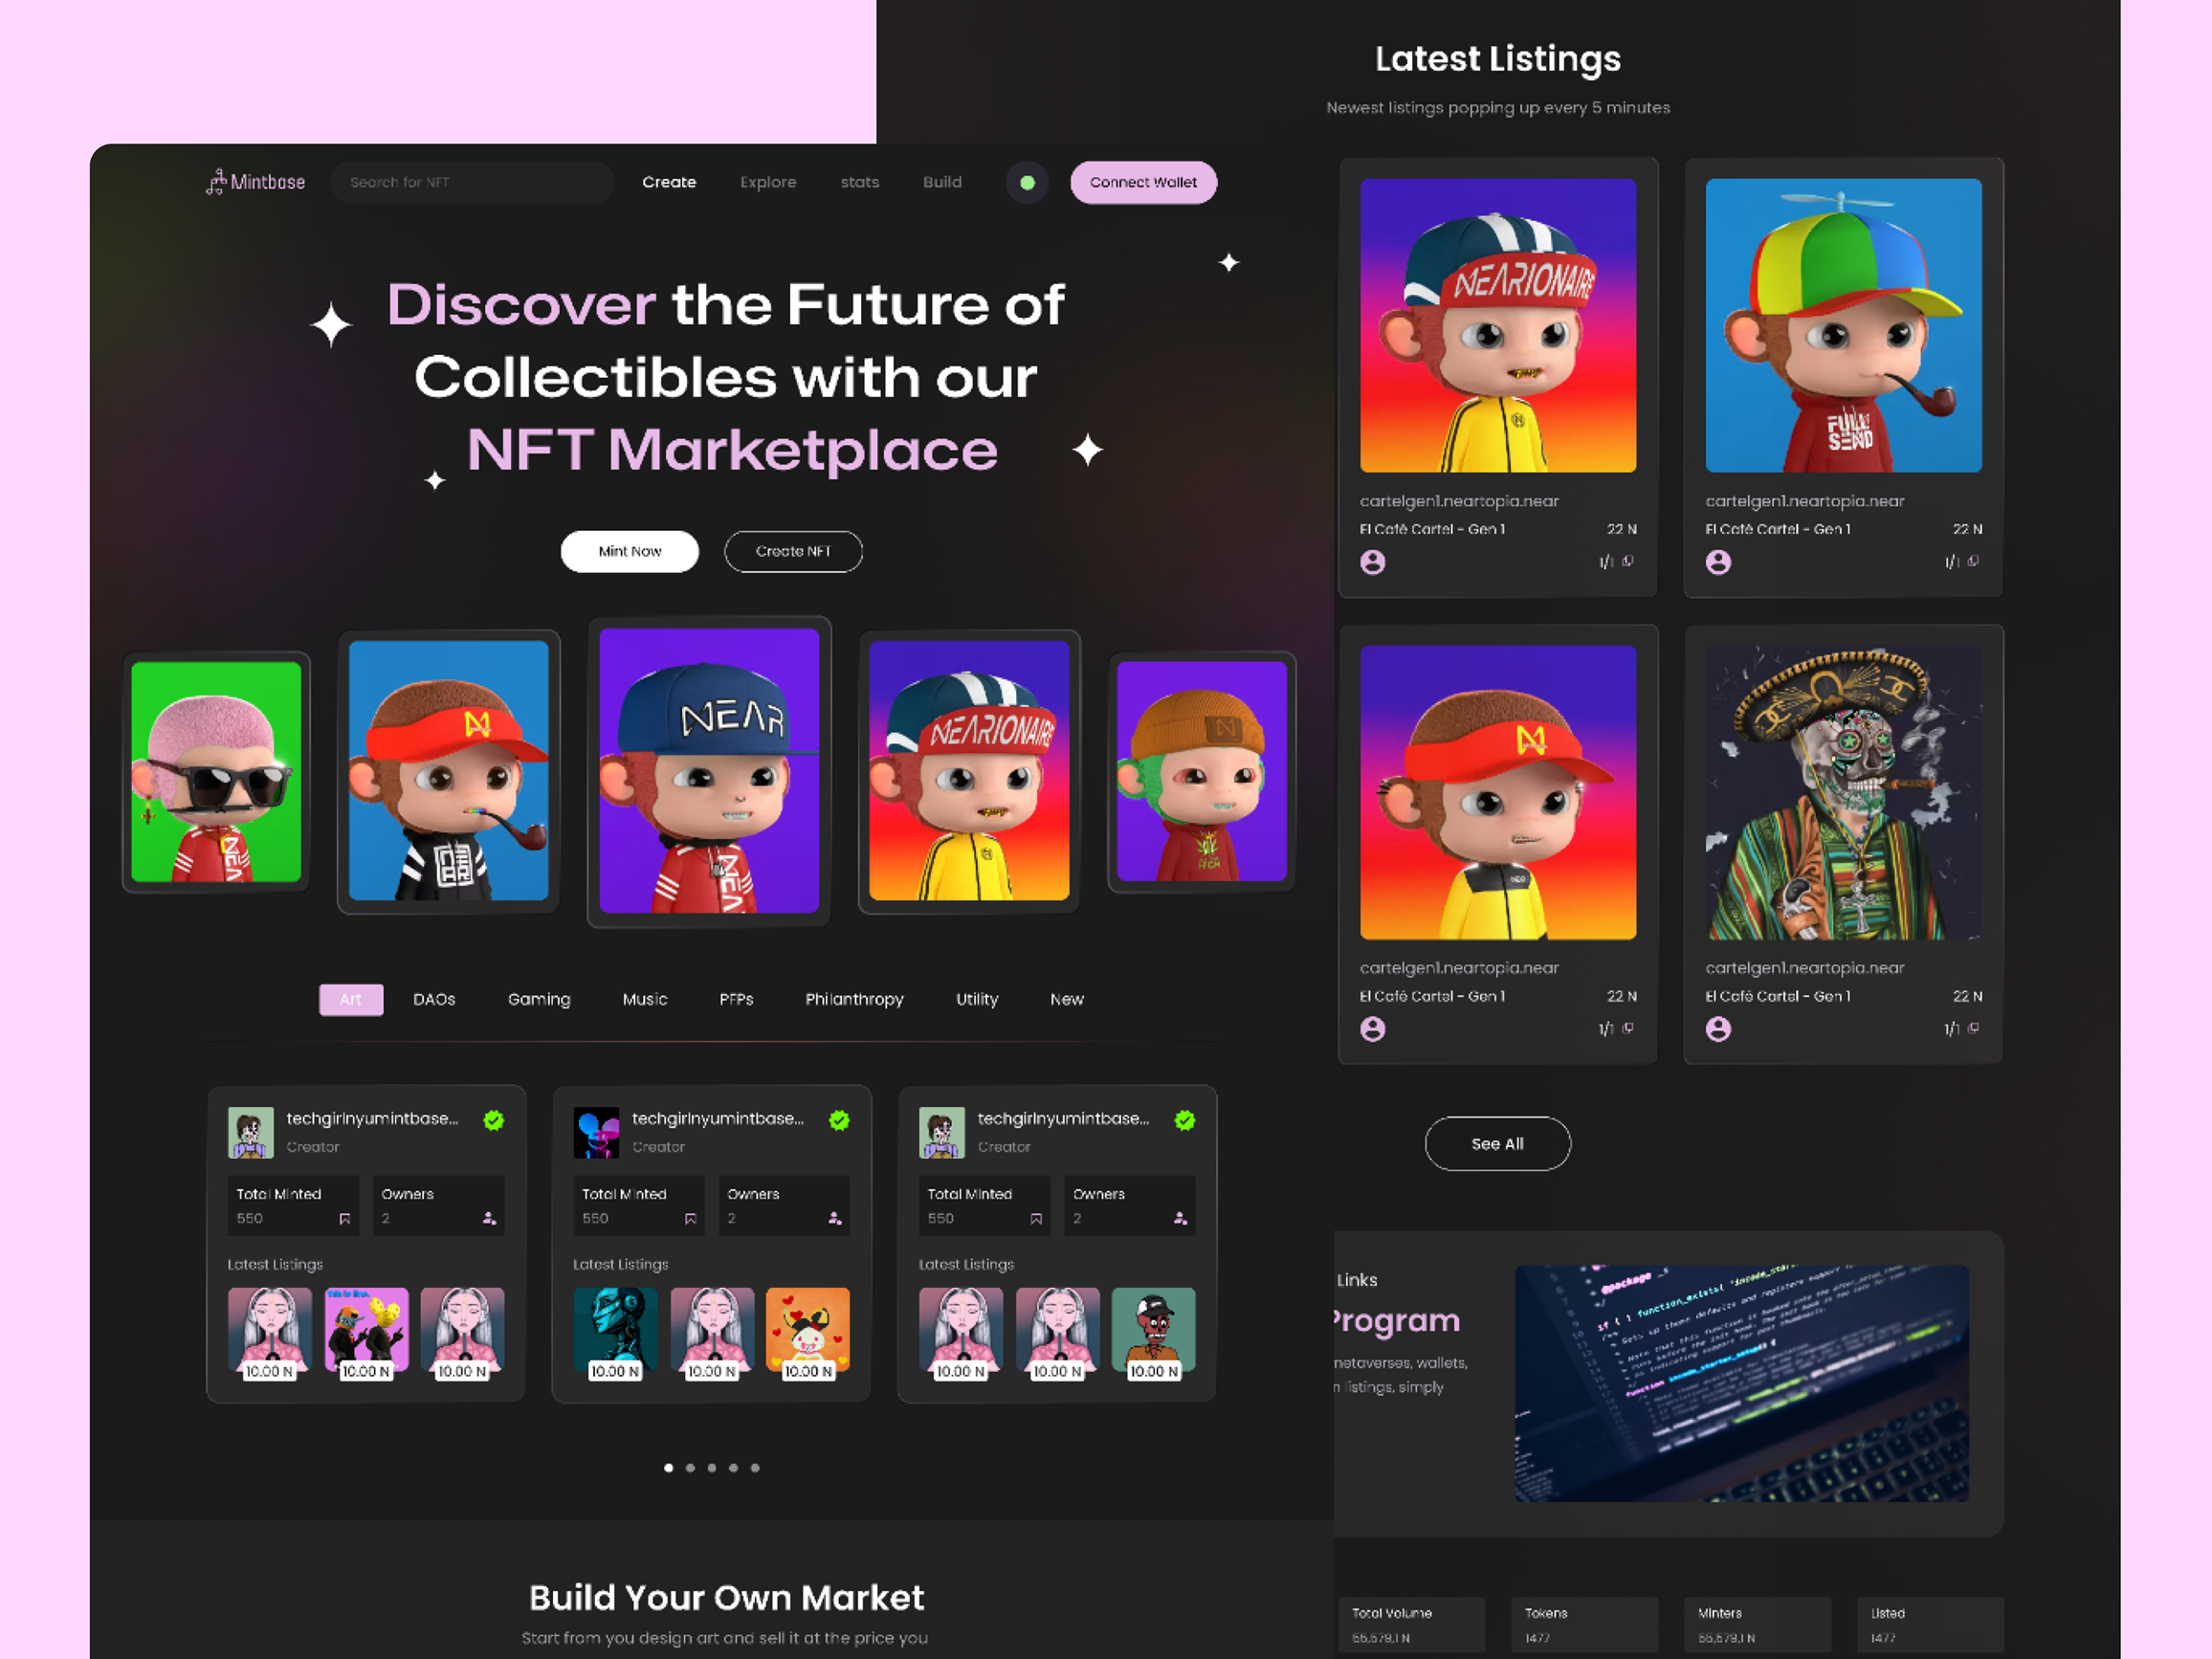Click the verified badge on second creator card

839,1120
